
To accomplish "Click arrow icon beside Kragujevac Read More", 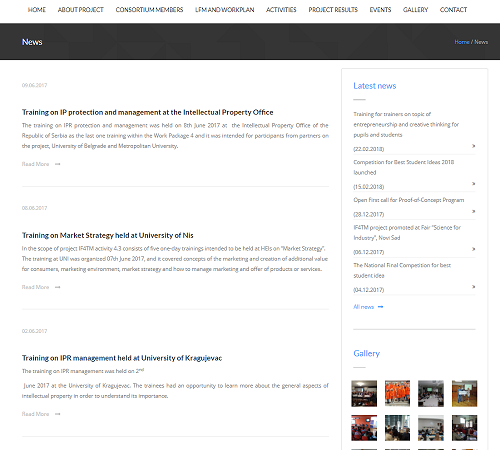I will (58, 414).
